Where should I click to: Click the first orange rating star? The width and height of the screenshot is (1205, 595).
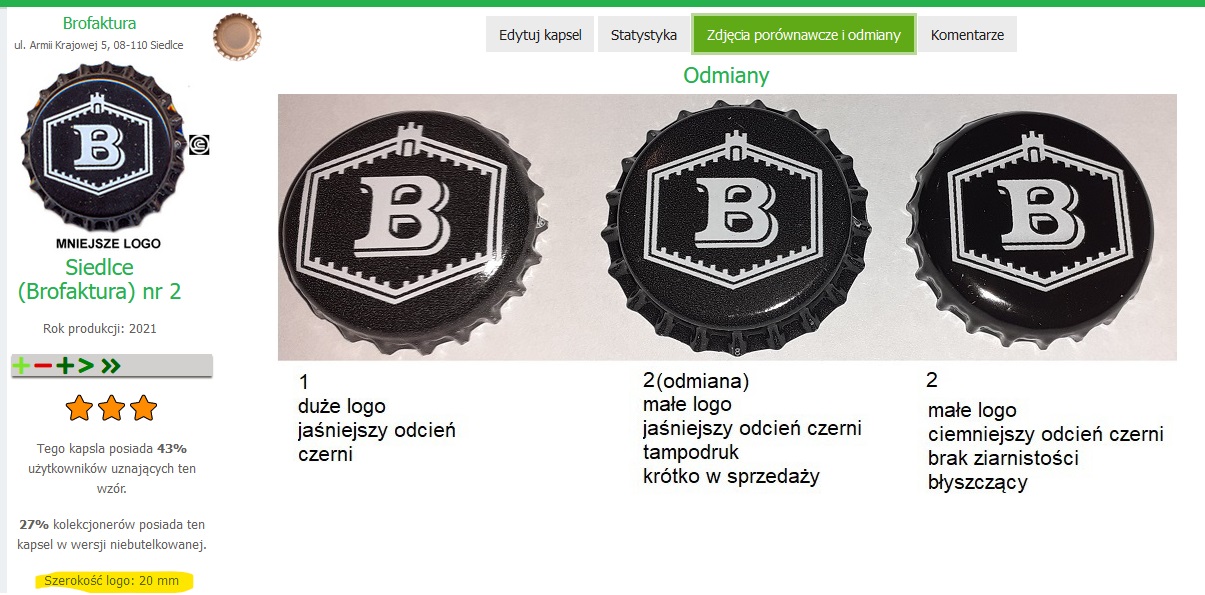(79, 408)
